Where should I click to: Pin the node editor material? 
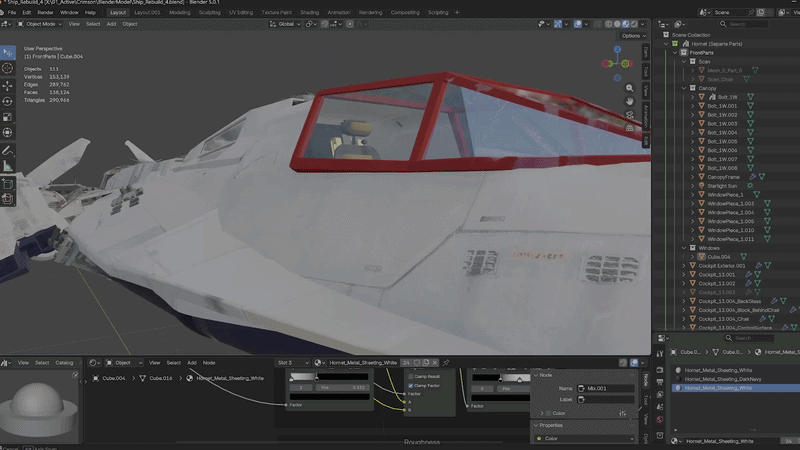point(446,363)
